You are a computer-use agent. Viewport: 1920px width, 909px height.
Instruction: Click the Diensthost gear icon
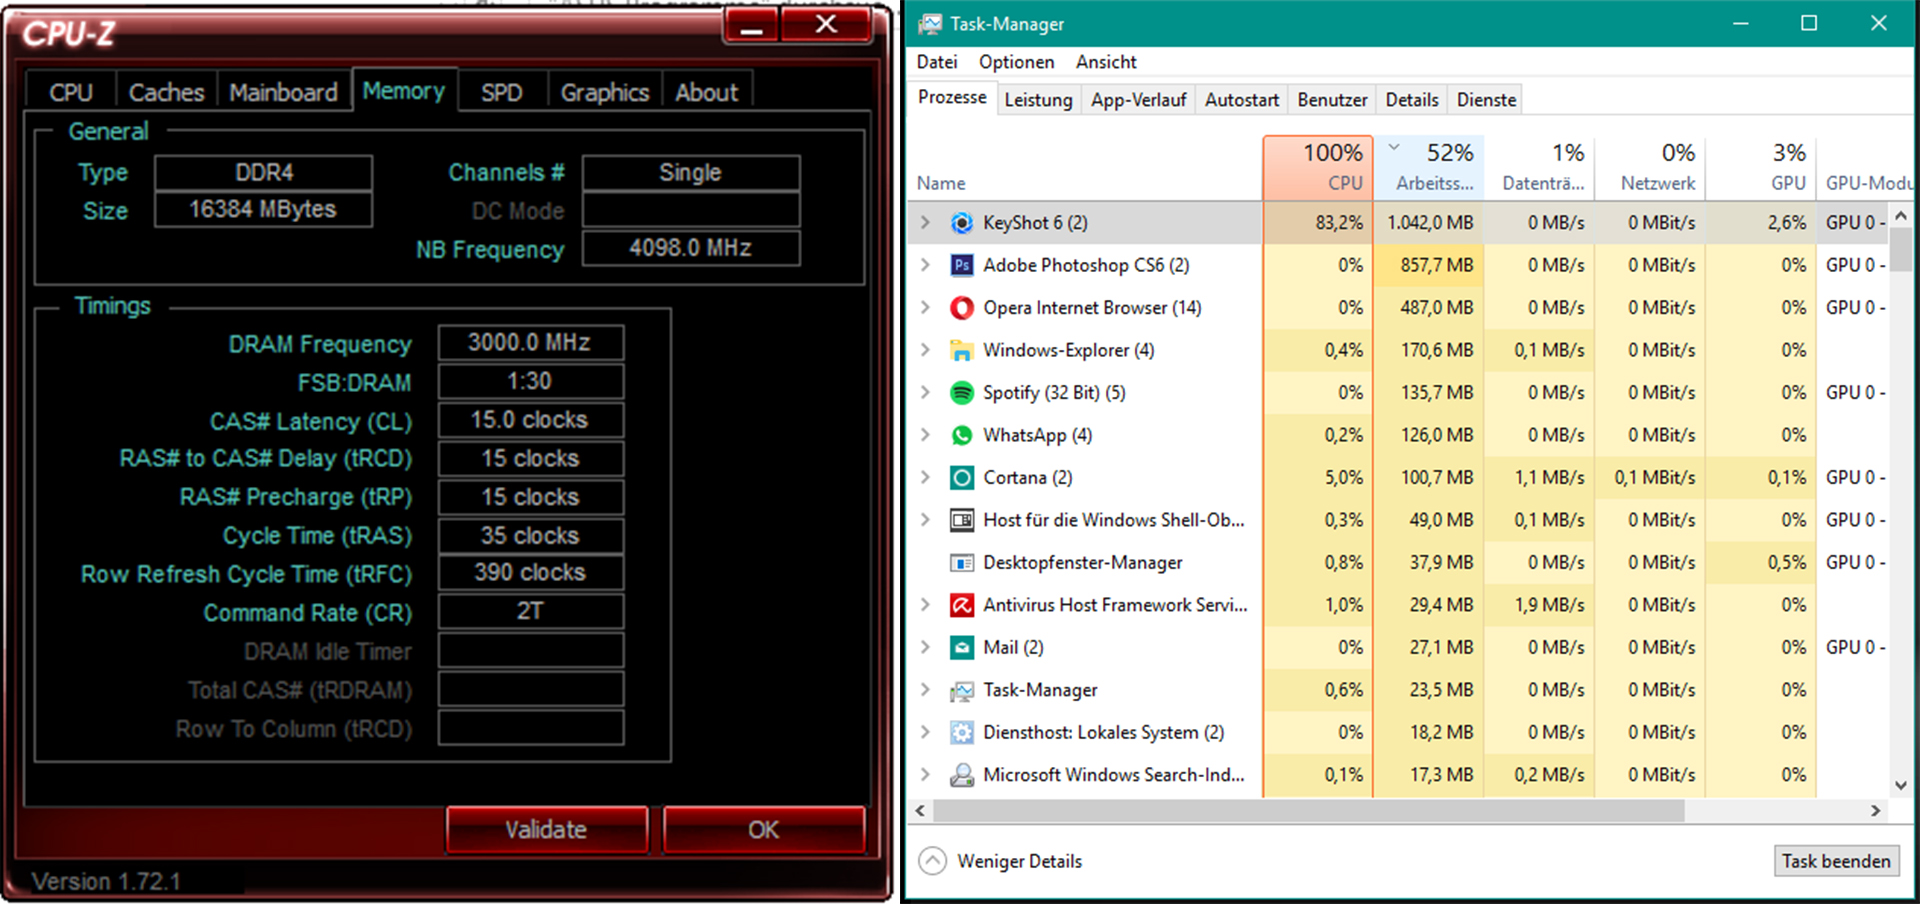961,733
